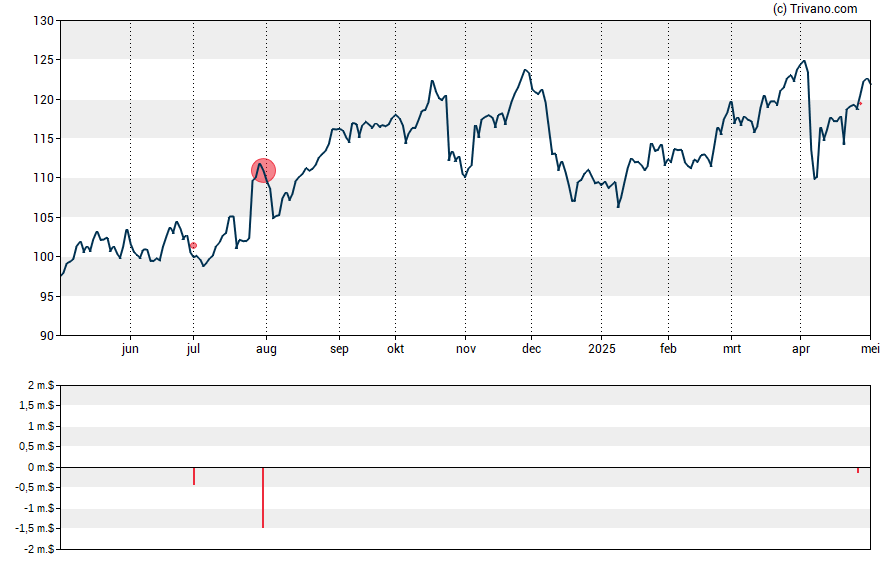Click the '1,5 m.$' volume axis label

tap(37, 405)
